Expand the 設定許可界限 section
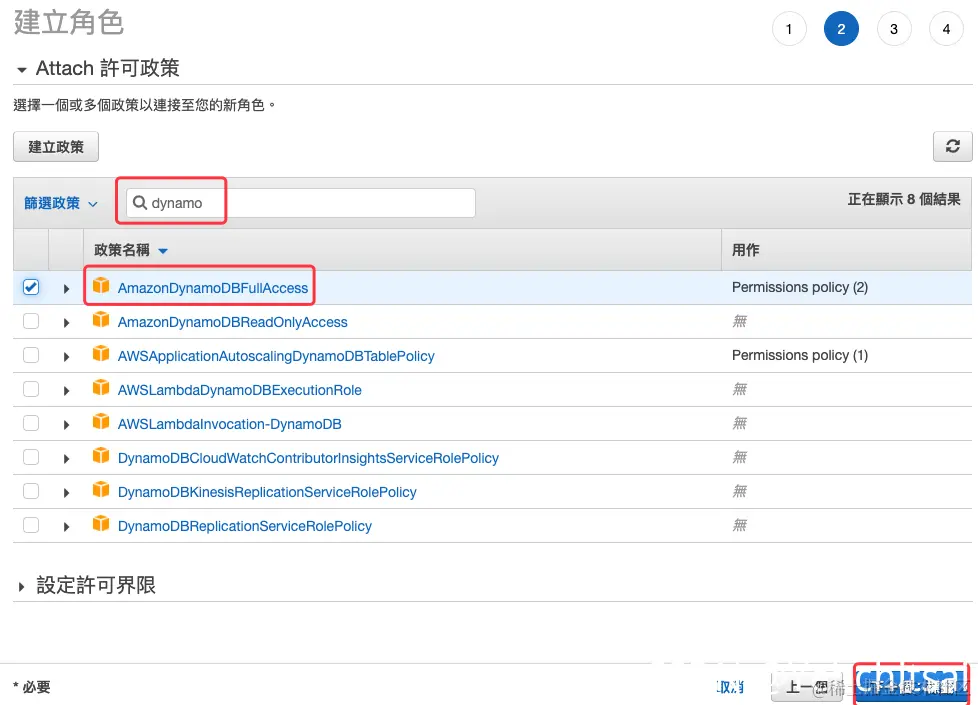This screenshot has height=705, width=978. click(22, 586)
